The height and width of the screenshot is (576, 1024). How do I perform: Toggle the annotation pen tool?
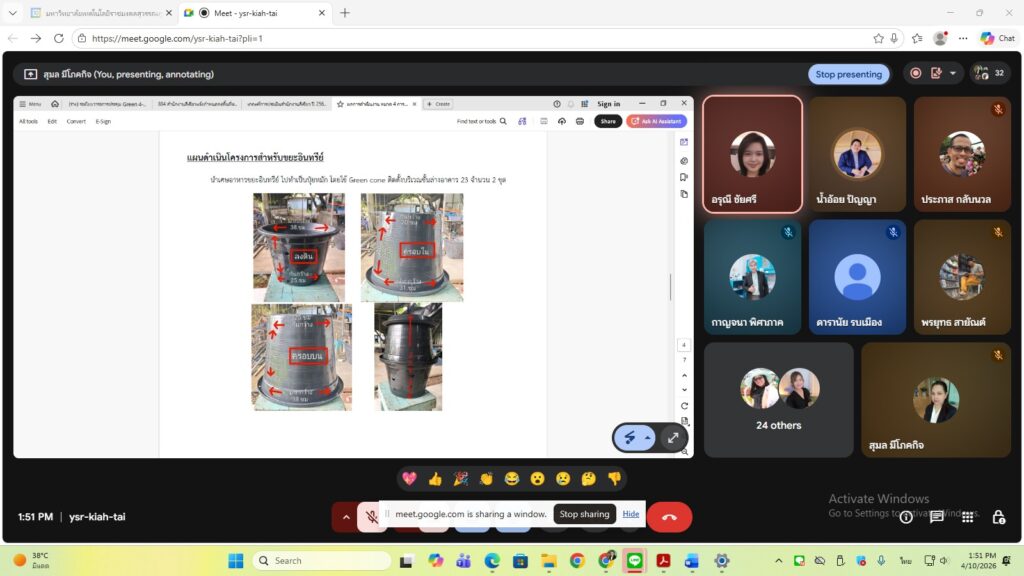(630, 438)
